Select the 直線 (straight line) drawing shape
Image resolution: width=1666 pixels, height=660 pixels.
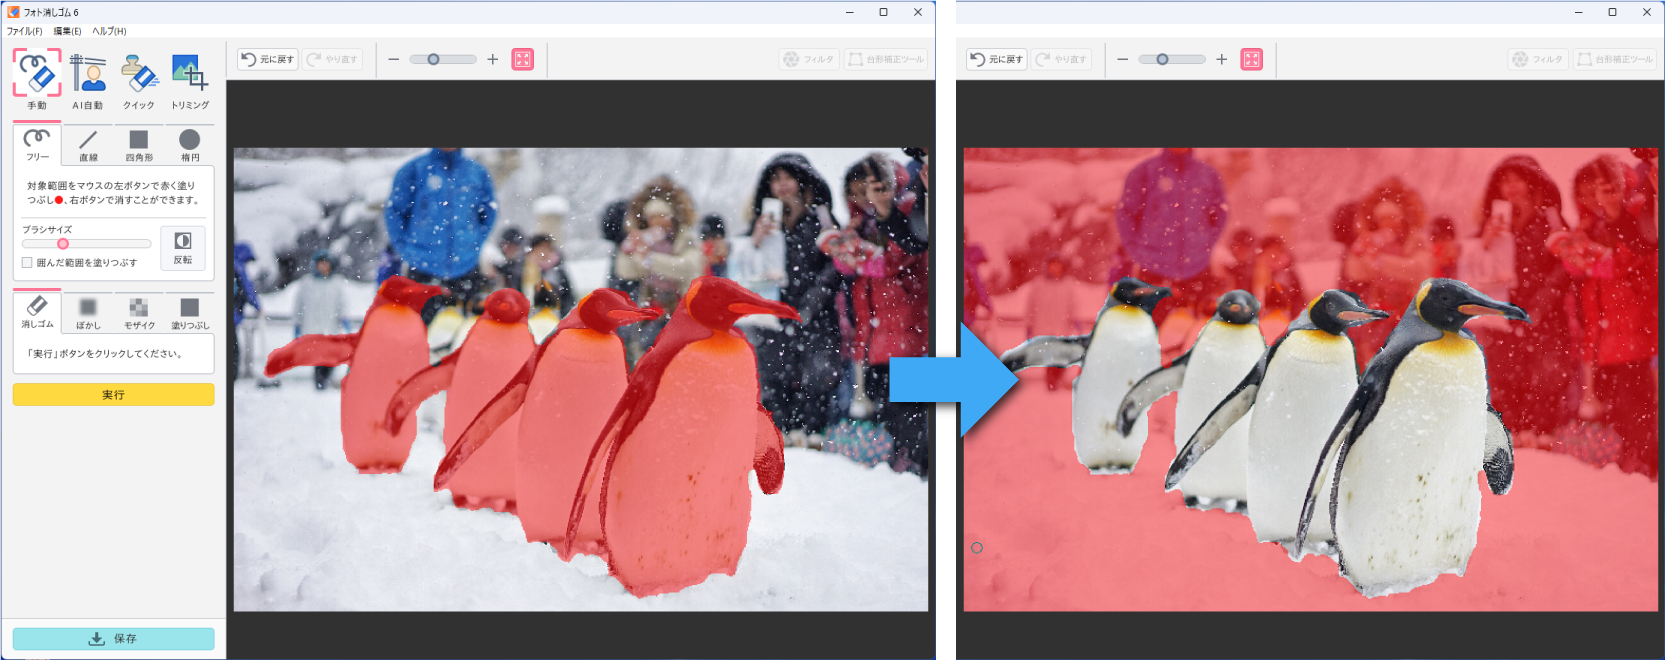(88, 145)
